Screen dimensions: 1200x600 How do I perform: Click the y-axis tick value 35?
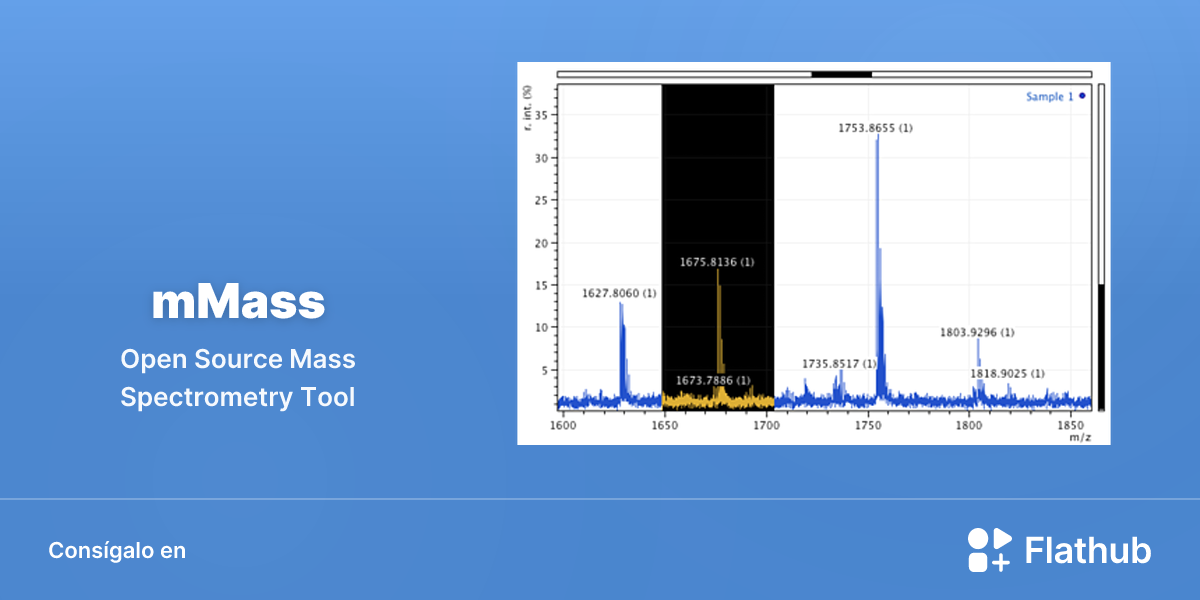coord(541,115)
